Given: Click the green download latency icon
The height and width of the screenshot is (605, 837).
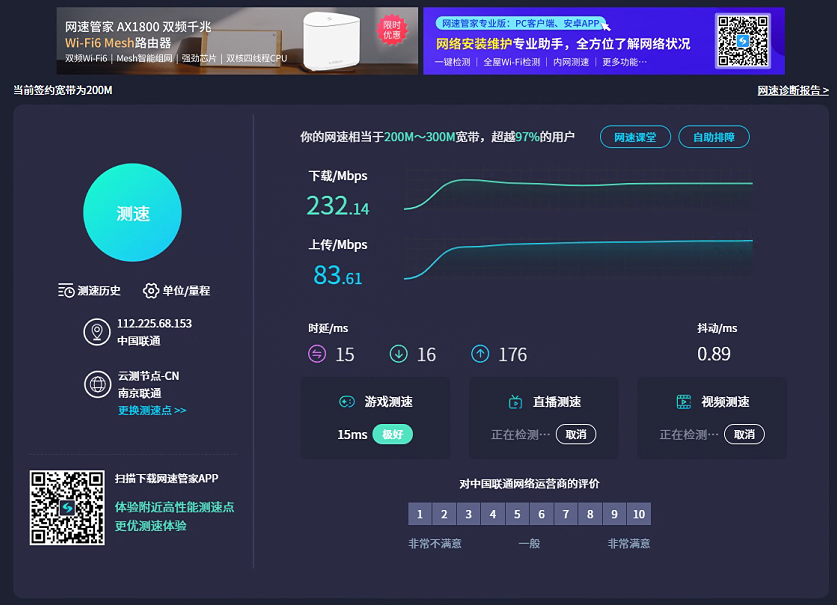Looking at the screenshot, I should 399,353.
